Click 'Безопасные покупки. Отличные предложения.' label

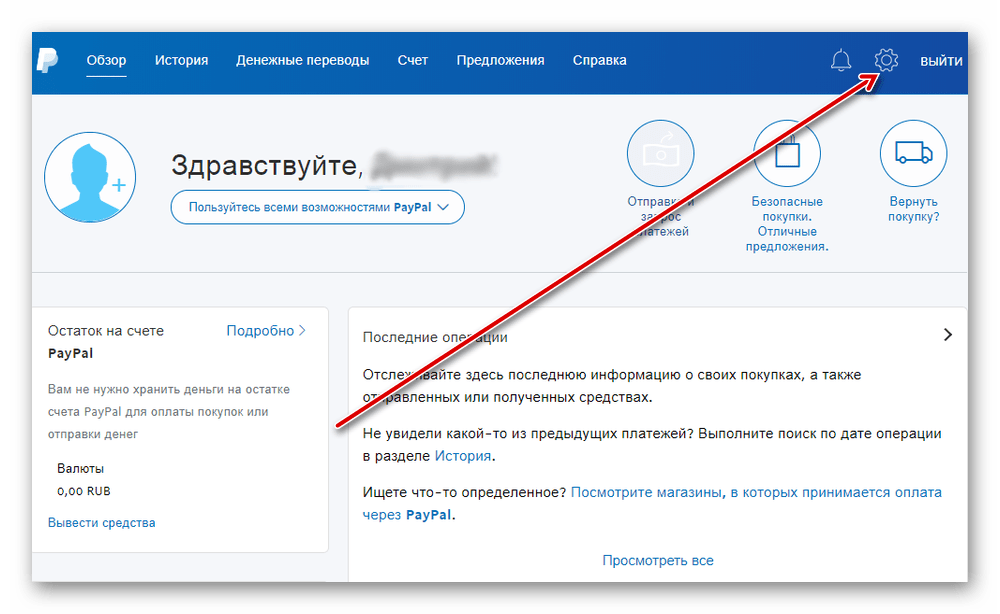tap(786, 224)
